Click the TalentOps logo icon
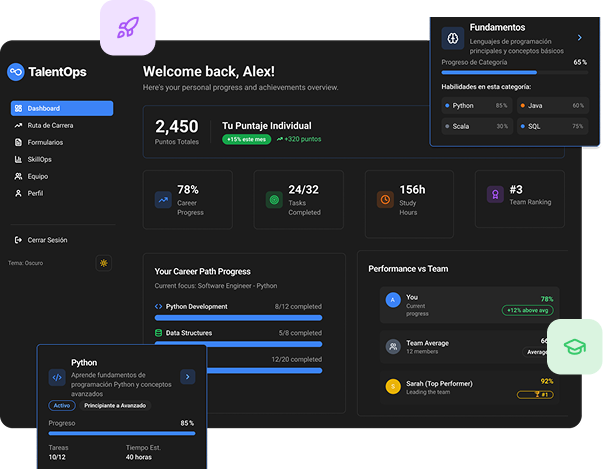Screen dimensions: 603x469 click(15, 71)
